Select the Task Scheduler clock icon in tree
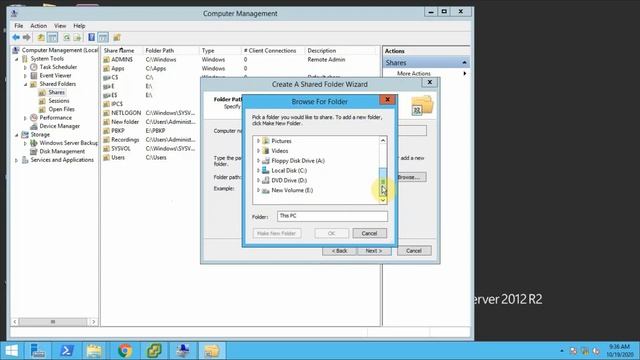This screenshot has width=640, height=360. coord(34,67)
